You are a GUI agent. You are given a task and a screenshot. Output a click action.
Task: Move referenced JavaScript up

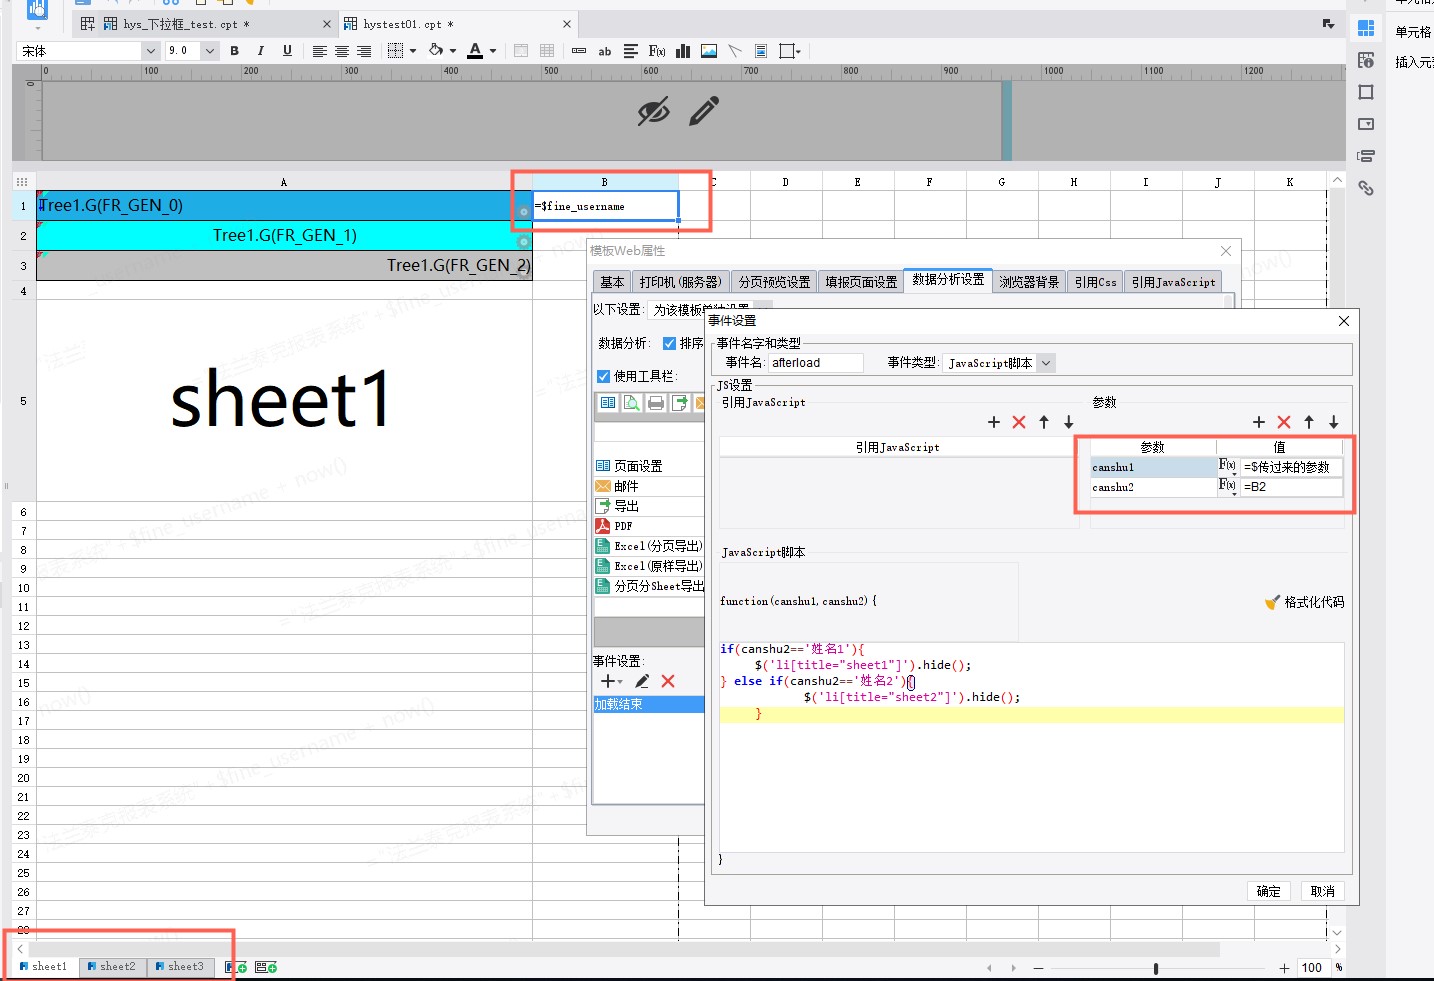(1044, 422)
